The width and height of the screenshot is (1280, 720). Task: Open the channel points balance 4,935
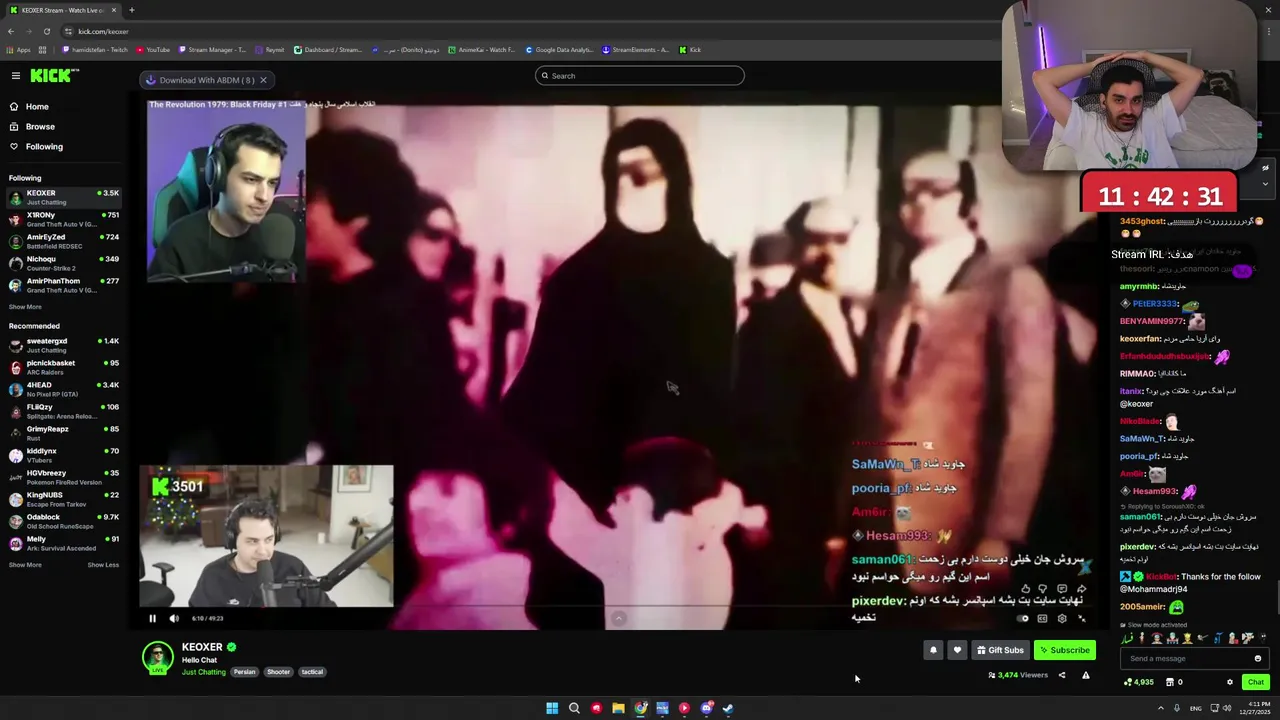1139,682
